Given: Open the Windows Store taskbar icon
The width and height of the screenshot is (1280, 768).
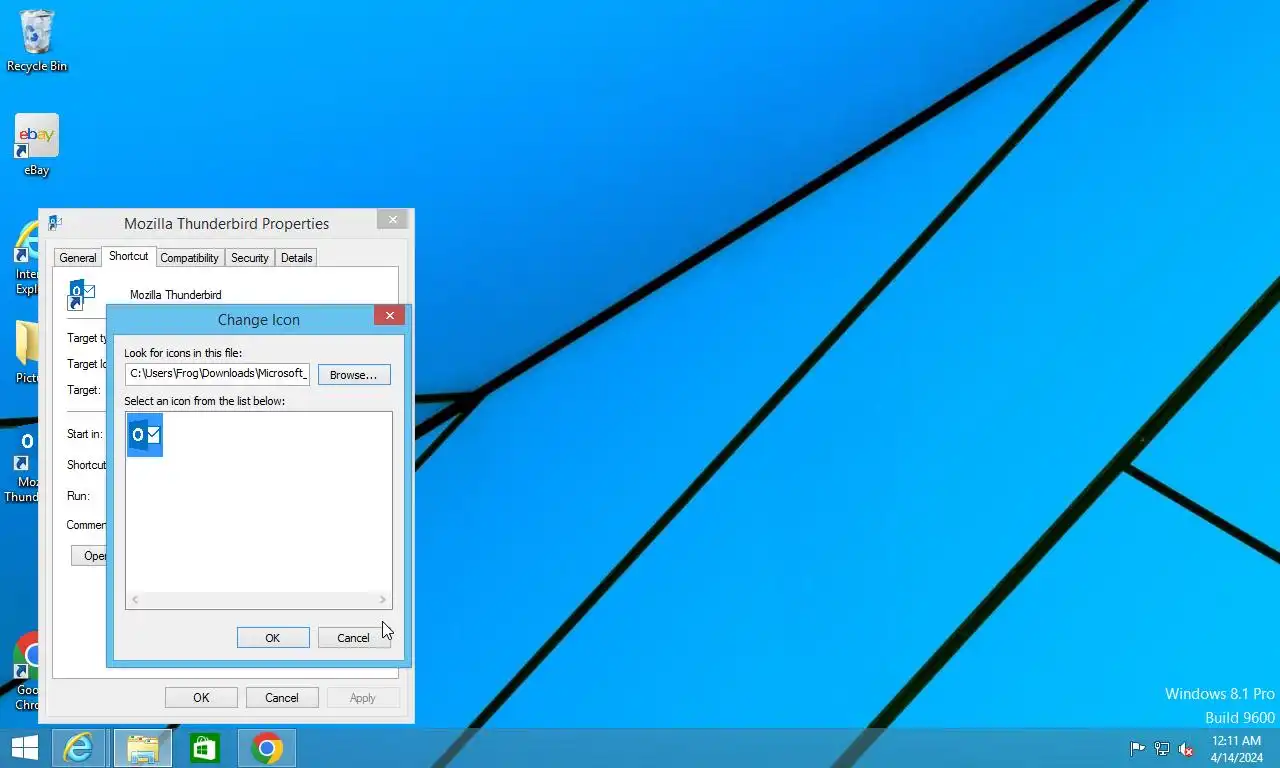Looking at the screenshot, I should 205,748.
